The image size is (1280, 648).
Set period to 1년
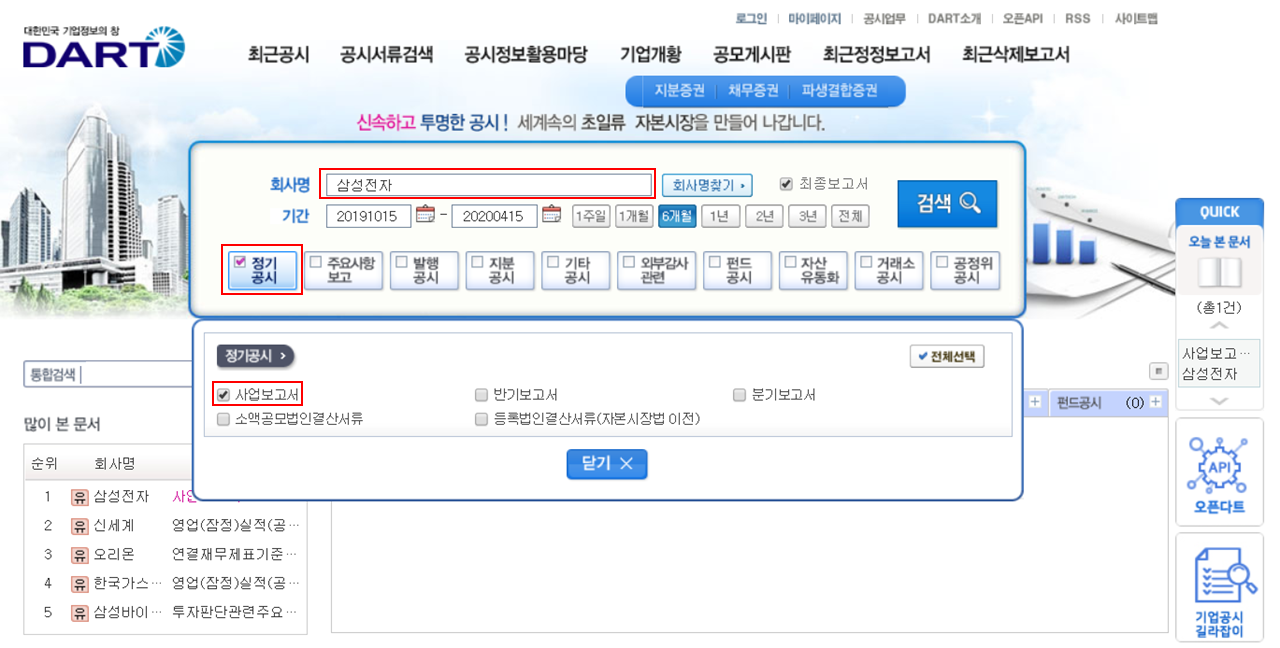click(721, 216)
